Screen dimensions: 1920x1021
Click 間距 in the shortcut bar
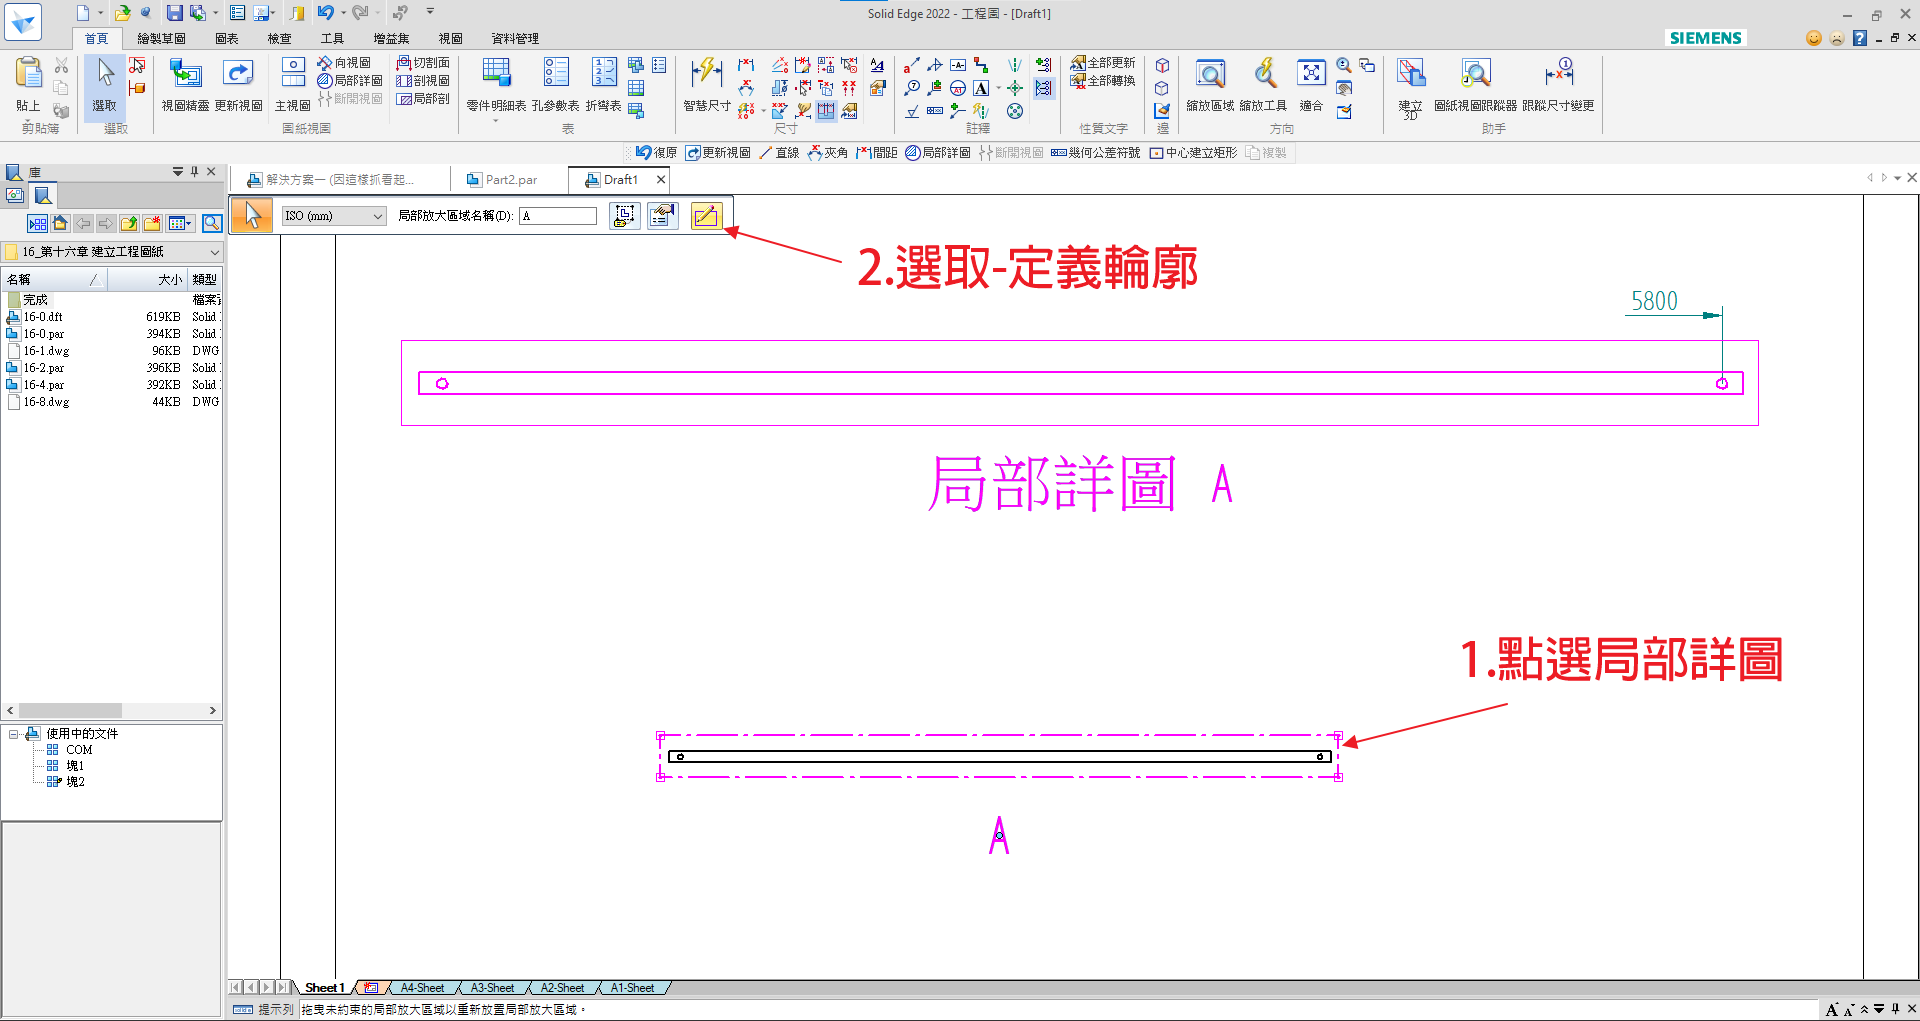876,153
